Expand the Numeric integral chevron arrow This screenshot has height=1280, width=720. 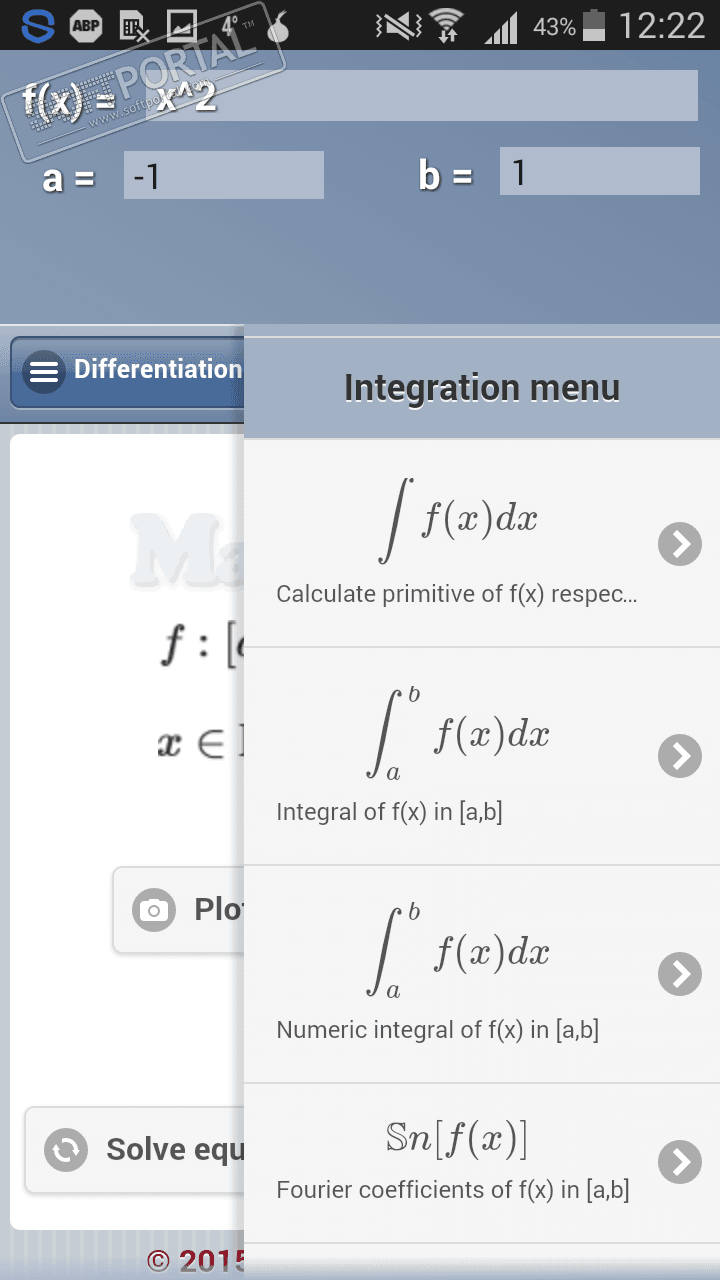click(x=680, y=973)
